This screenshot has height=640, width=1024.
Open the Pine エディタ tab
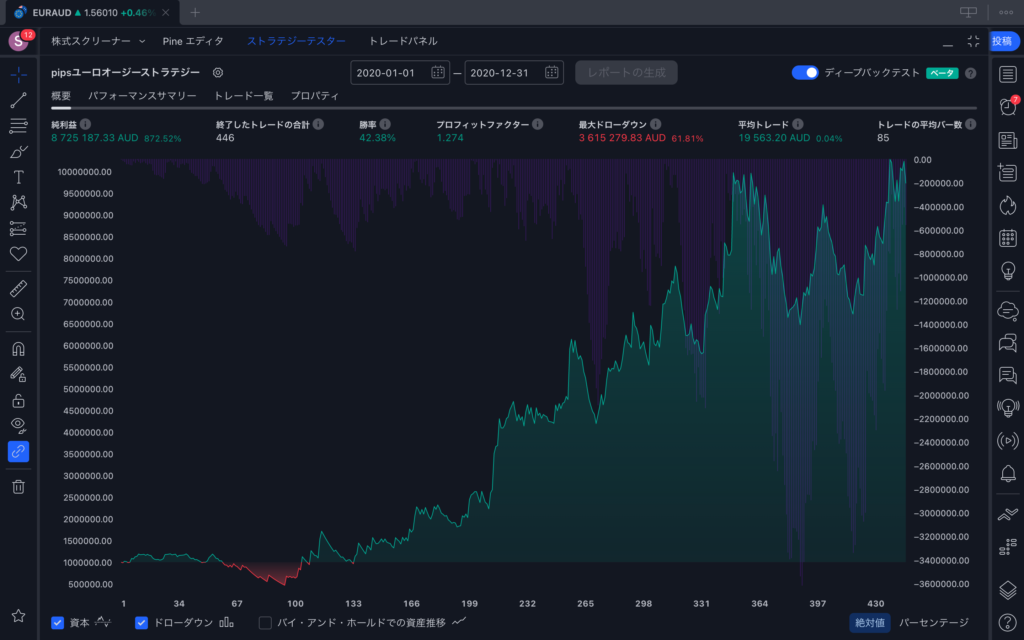[x=193, y=41]
